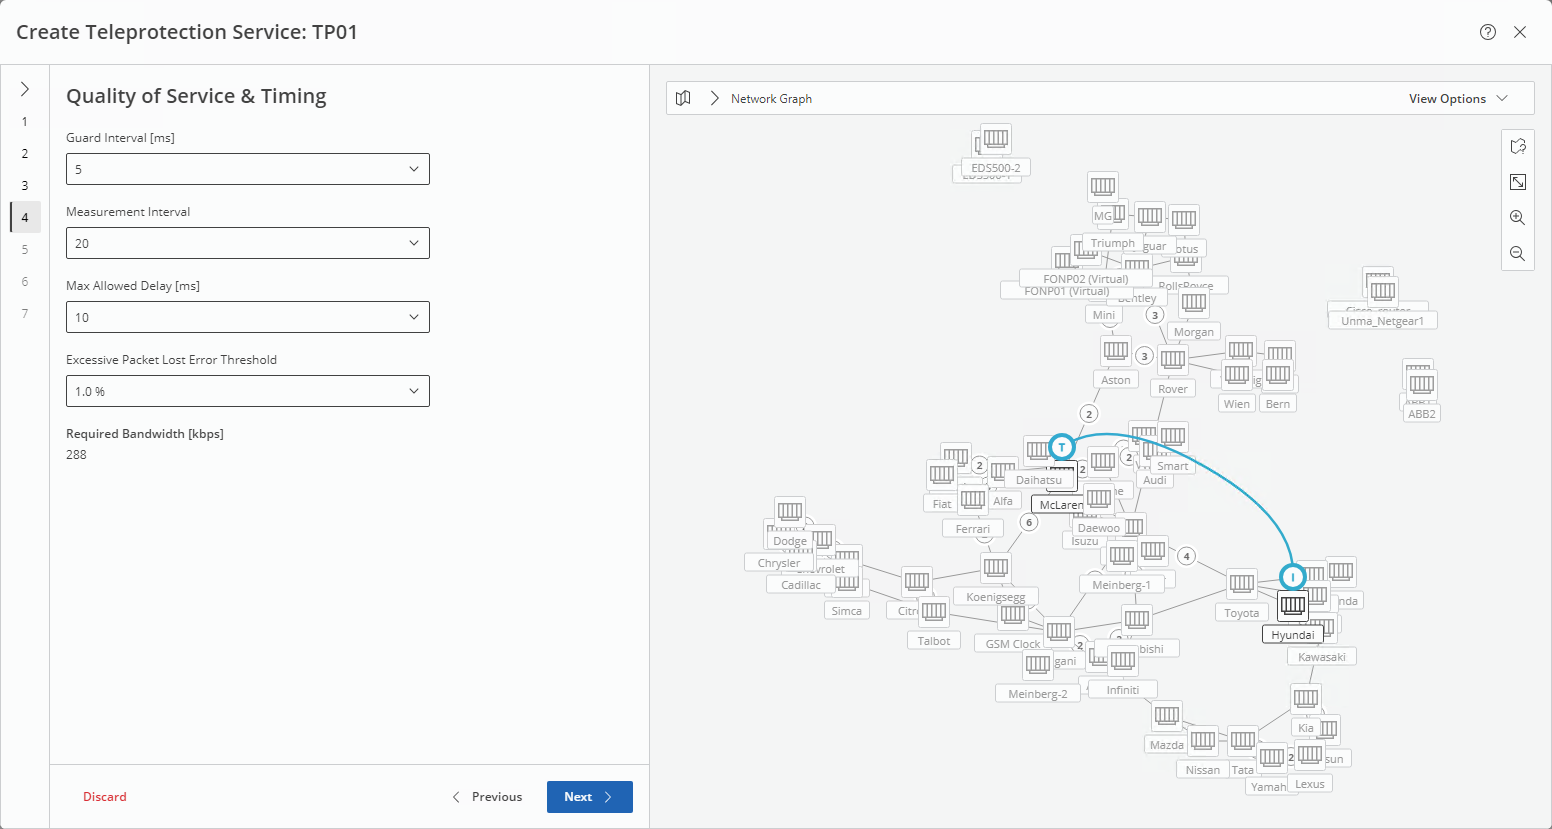Click Discard to cancel the service
Viewport: 1552px width, 829px height.
(x=105, y=797)
